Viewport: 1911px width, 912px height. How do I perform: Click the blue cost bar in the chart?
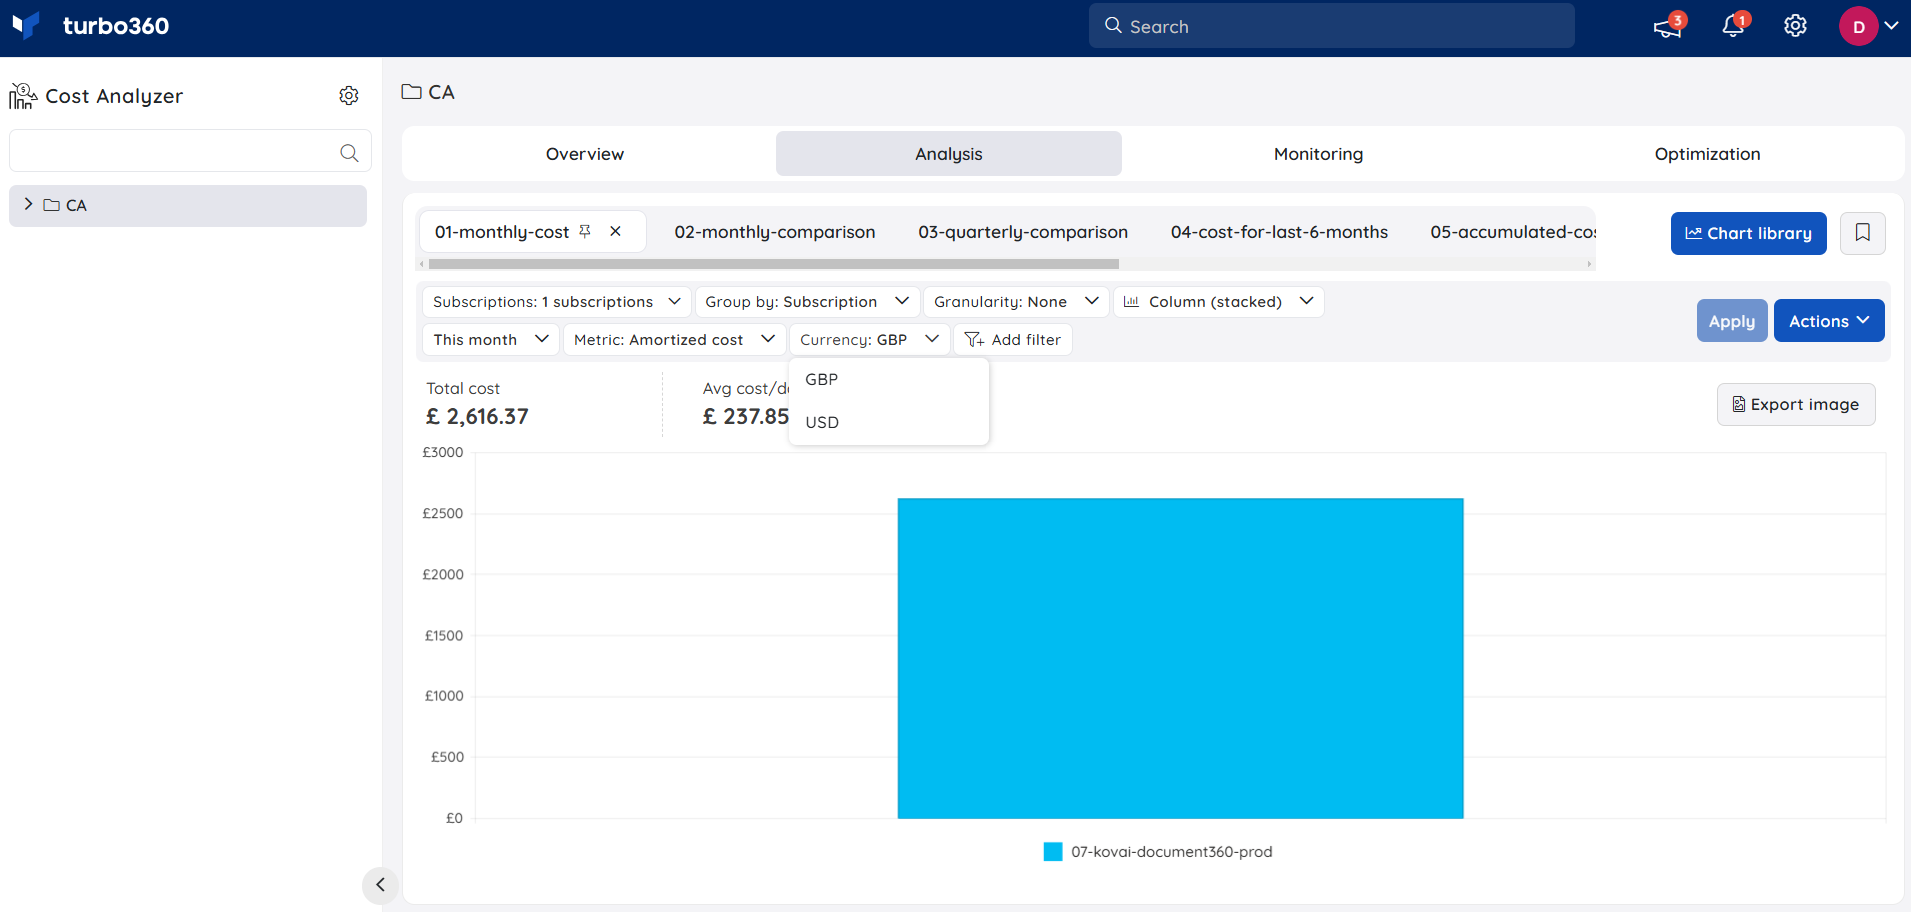click(1180, 658)
